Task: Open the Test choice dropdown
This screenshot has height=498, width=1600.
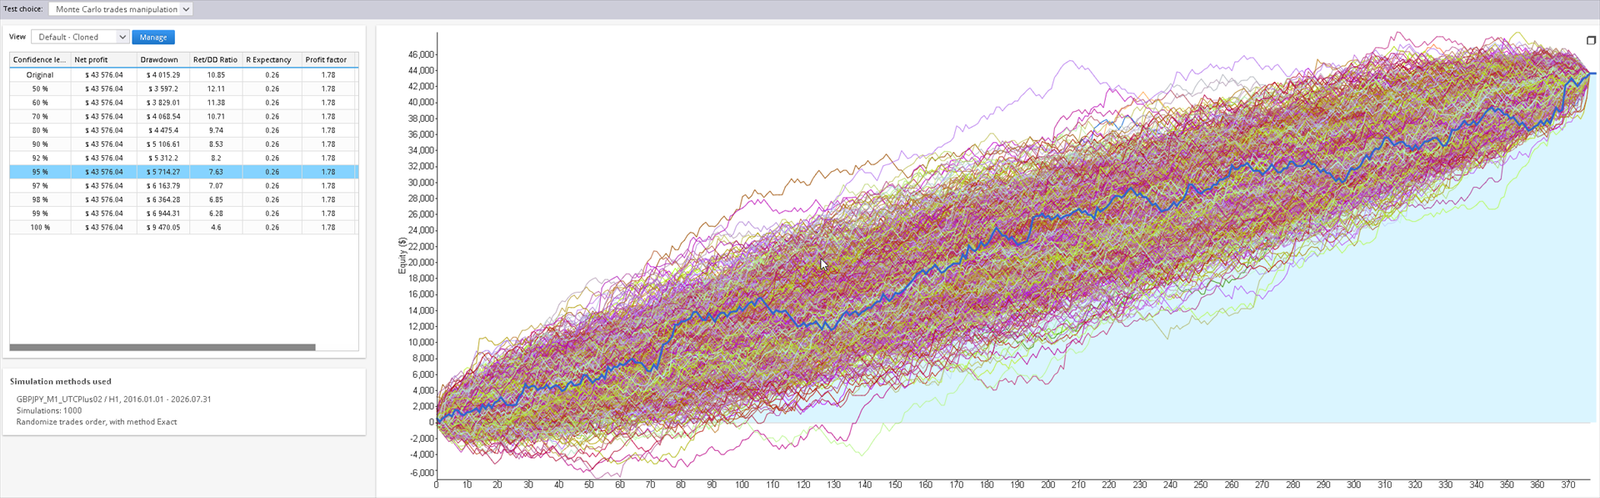Action: pyautogui.click(x=120, y=9)
